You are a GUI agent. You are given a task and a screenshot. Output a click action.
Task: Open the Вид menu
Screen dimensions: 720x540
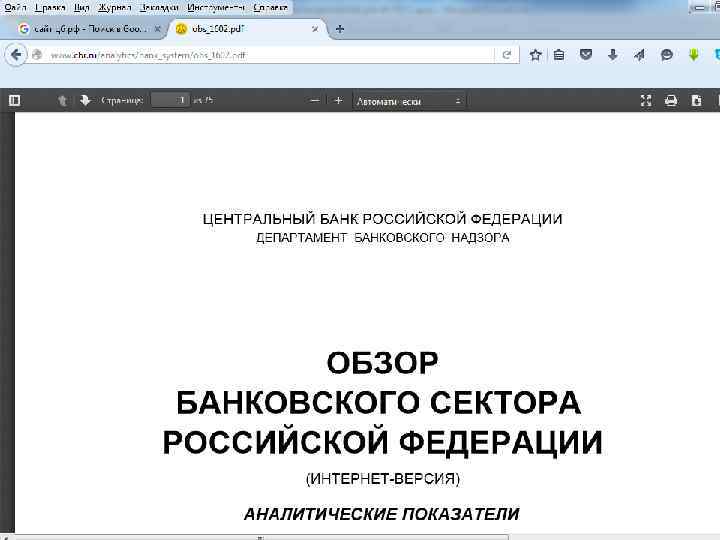tap(82, 7)
